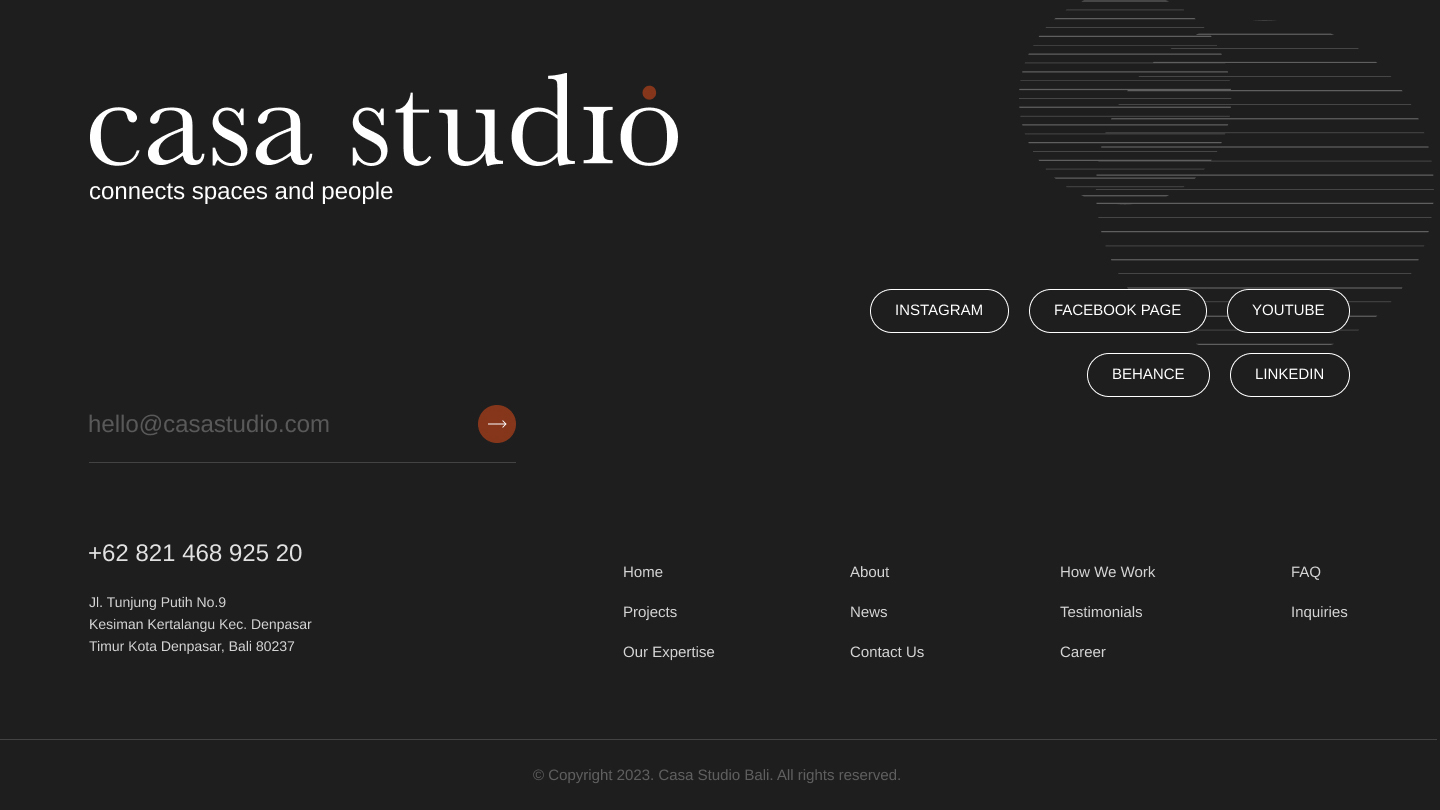1440x810 pixels.
Task: Open the LinkedIn profile button
Action: (x=1289, y=375)
